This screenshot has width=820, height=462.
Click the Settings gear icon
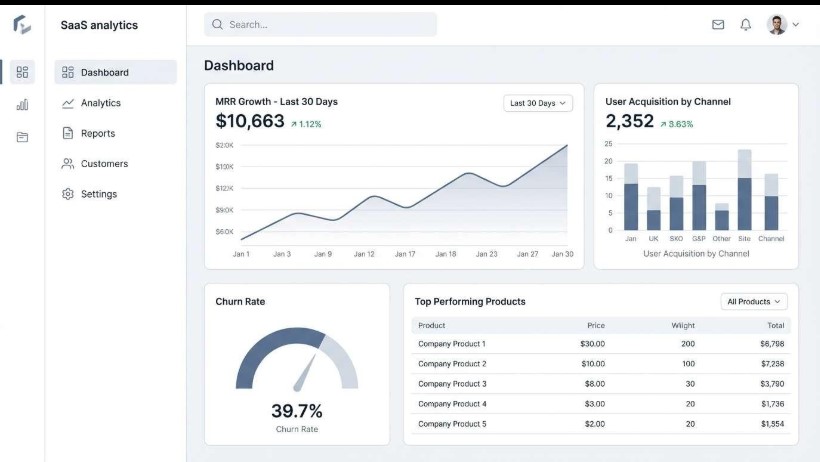(67, 194)
